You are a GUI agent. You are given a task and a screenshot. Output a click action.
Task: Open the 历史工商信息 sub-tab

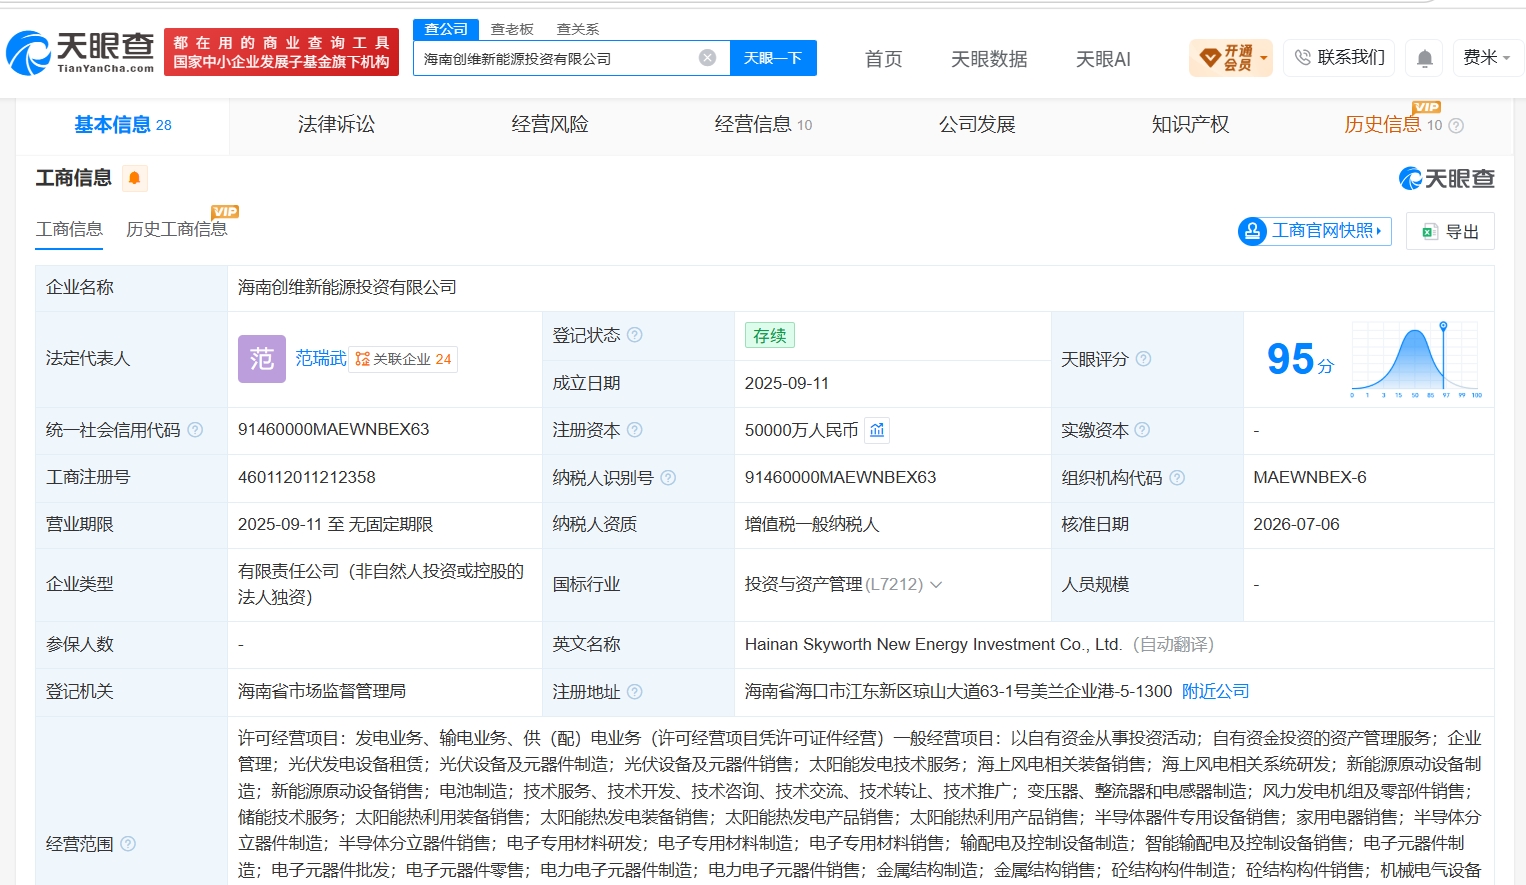tap(176, 229)
